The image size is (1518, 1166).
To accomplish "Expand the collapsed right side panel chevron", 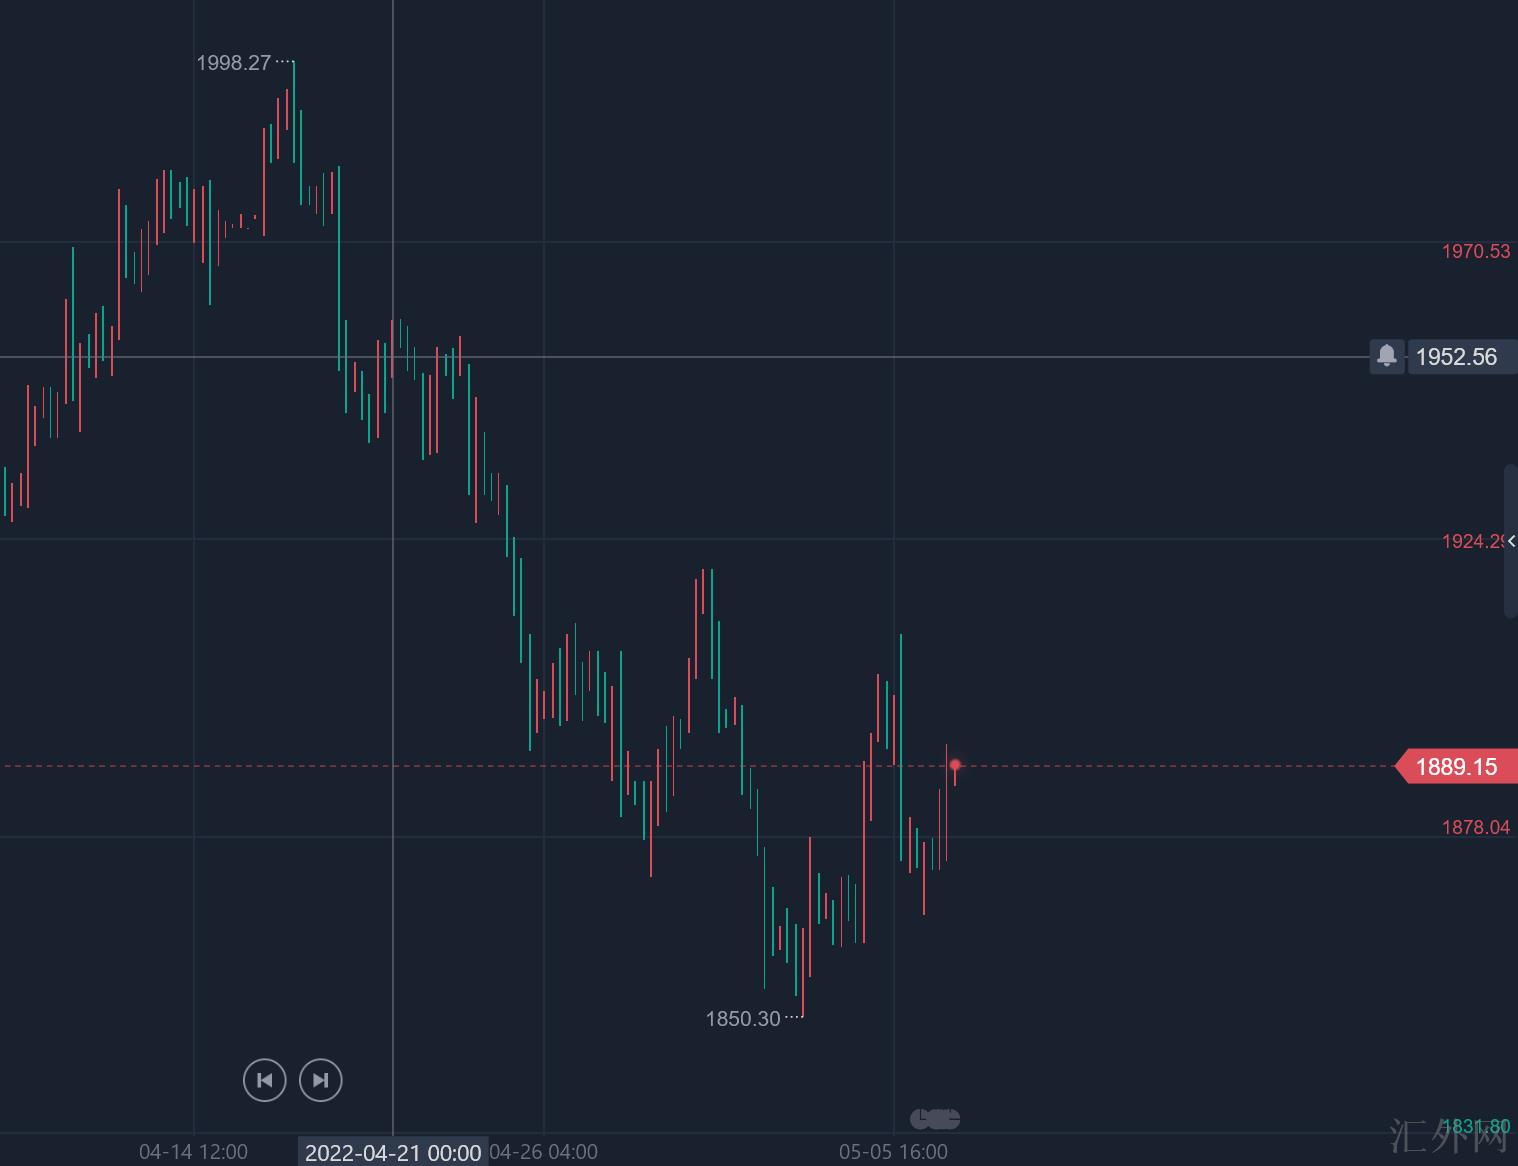I will pos(1511,541).
